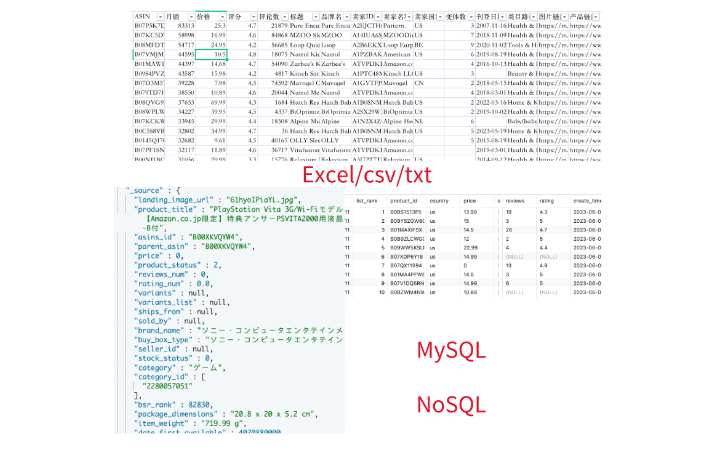
Task: Select the listing date cell 2020-11-02
Action: pyautogui.click(x=491, y=45)
